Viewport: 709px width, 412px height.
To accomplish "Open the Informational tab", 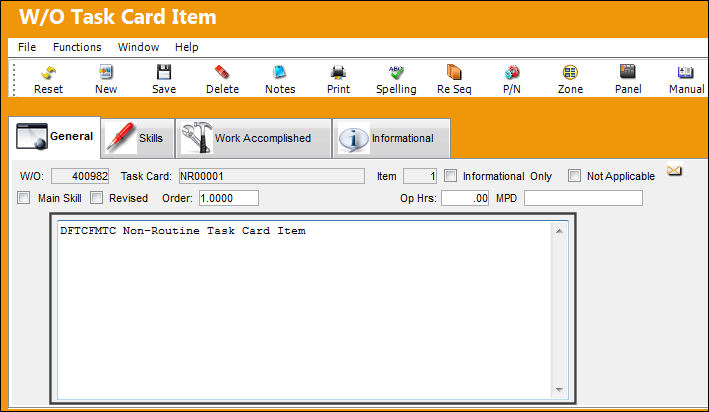I will pos(392,138).
